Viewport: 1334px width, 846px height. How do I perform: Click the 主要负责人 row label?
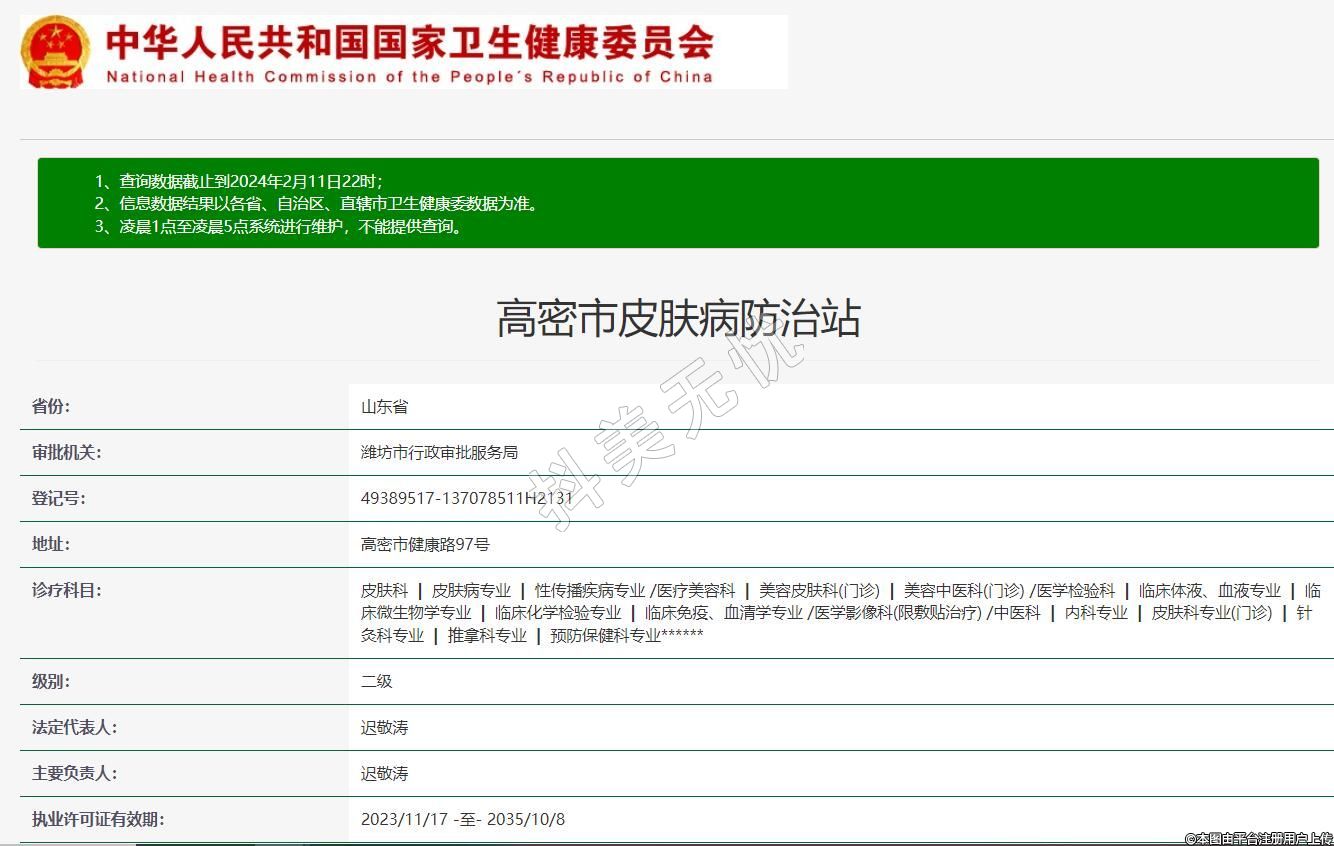[73, 774]
